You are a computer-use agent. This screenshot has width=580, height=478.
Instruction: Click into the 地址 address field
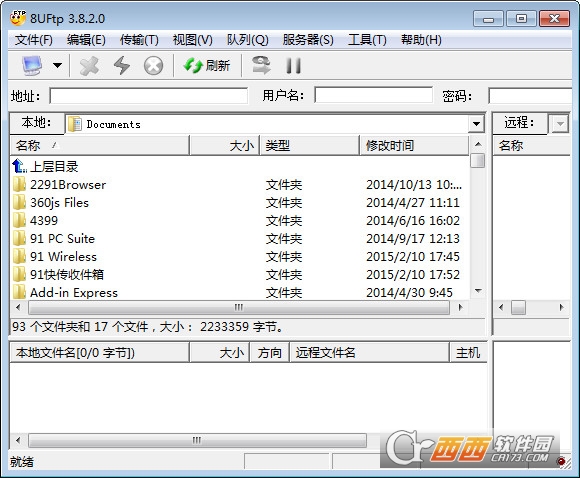[x=149, y=96]
